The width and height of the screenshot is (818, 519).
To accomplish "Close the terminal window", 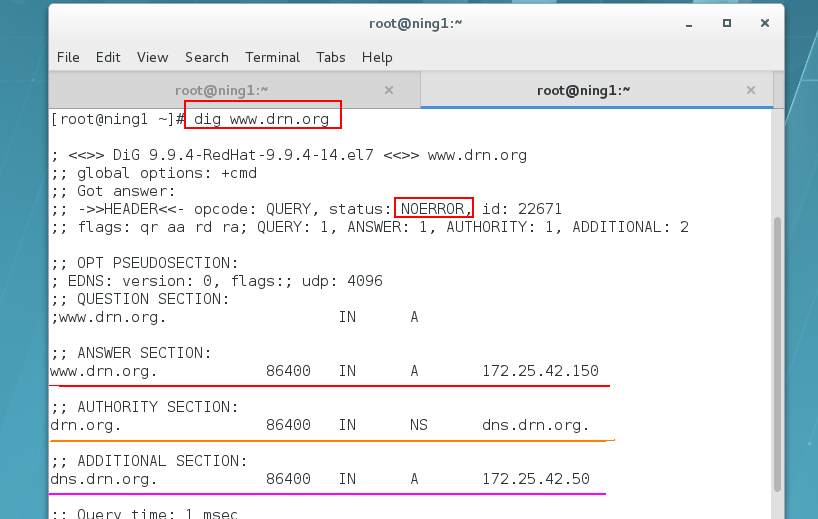I will tap(765, 23).
